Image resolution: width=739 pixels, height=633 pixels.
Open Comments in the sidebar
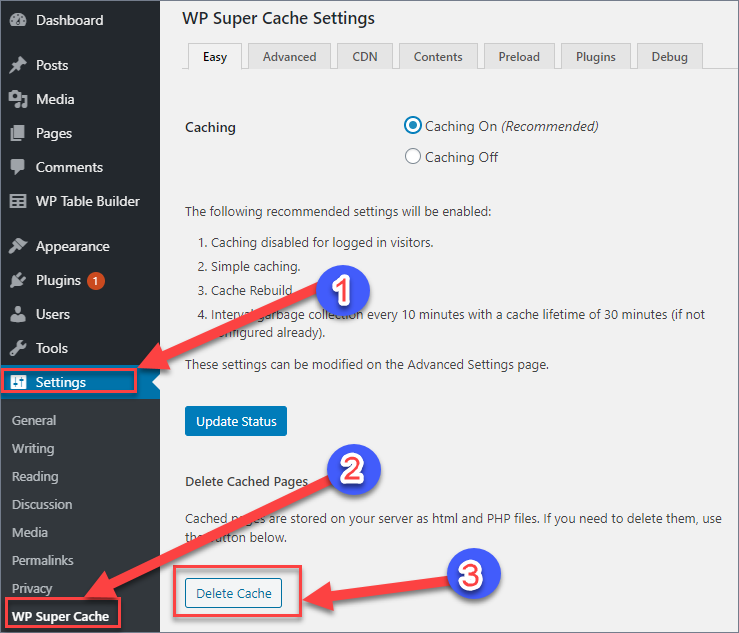[69, 167]
